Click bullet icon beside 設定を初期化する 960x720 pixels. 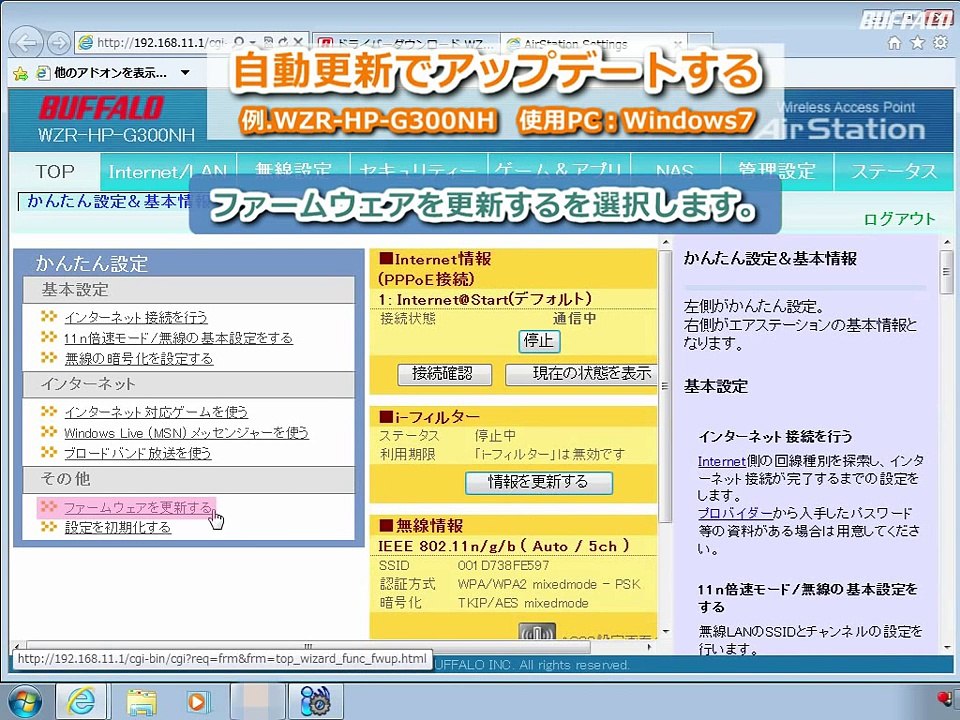(x=49, y=527)
